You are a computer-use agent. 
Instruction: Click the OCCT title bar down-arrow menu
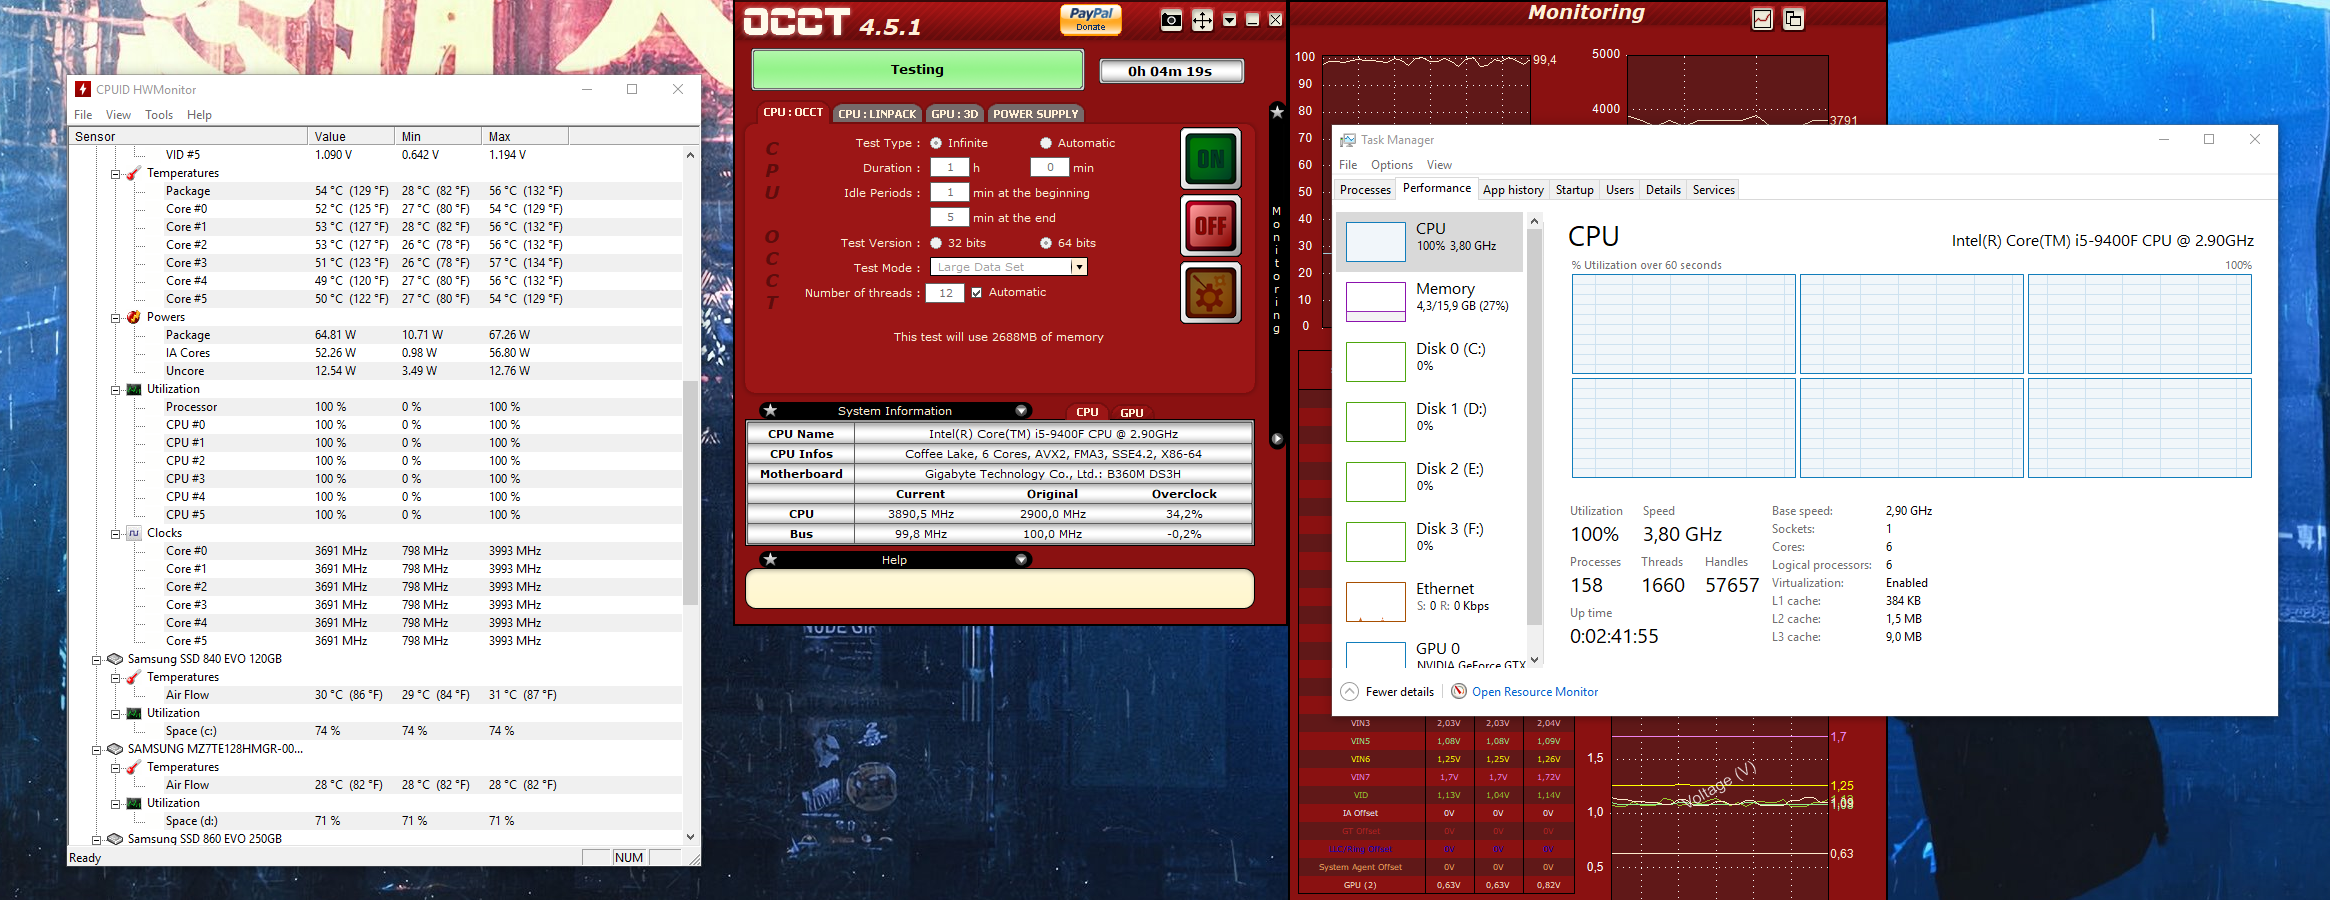[1230, 20]
